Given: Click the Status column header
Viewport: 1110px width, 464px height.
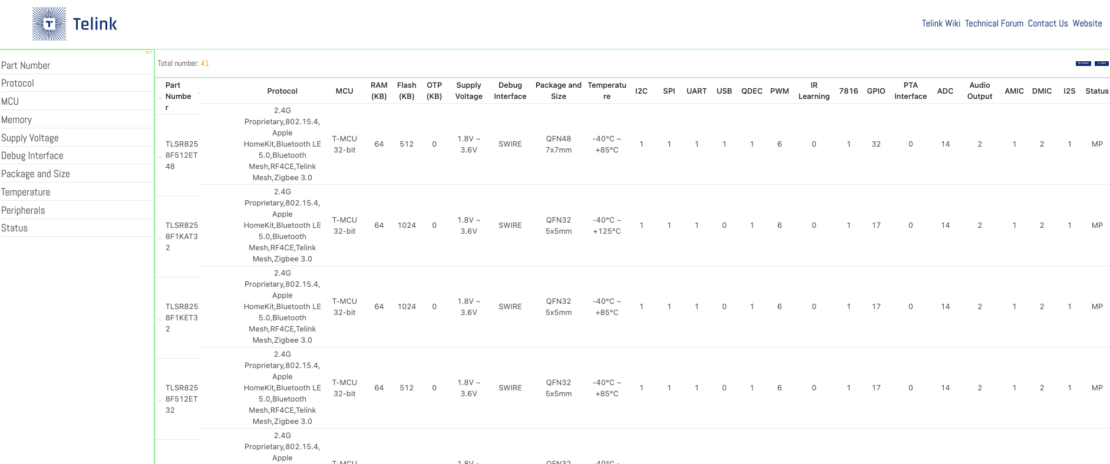Looking at the screenshot, I should click(x=1097, y=91).
